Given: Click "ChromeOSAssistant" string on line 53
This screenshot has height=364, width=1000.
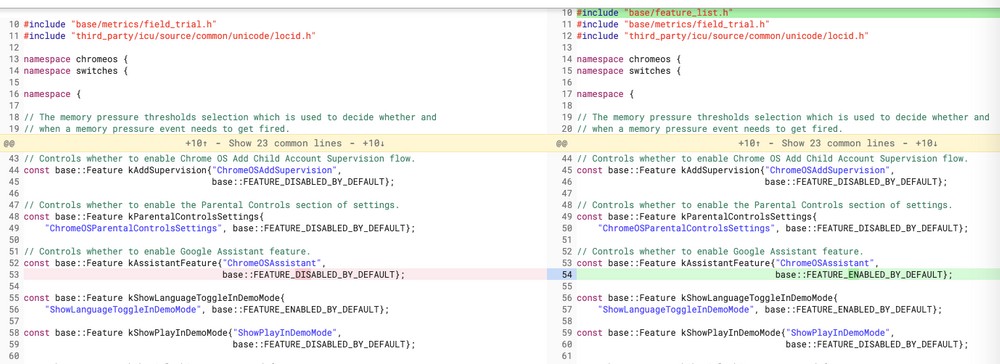Looking at the screenshot, I should tap(824, 263).
